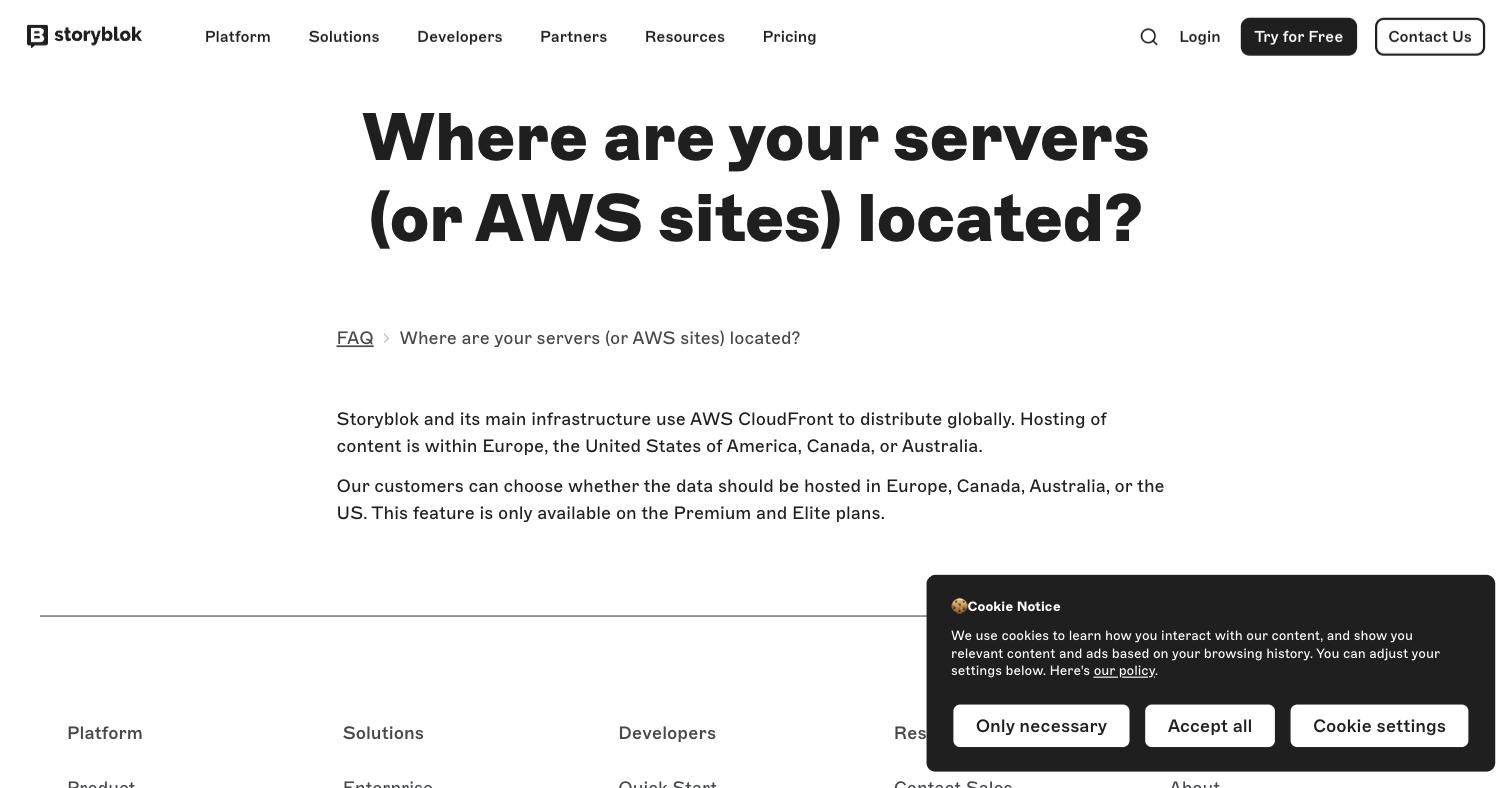Image resolution: width=1512 pixels, height=788 pixels.
Task: Click the footer Platform heading
Action: 105,733
